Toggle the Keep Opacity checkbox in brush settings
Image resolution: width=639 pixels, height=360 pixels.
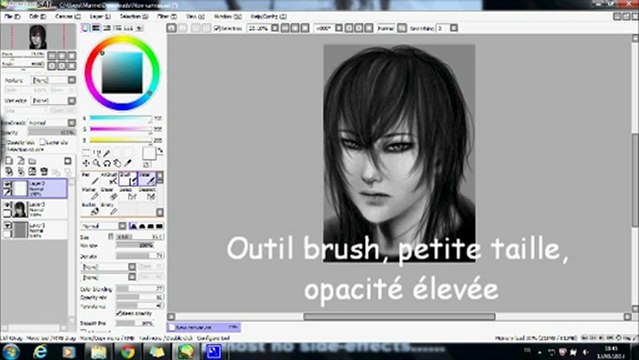[119, 313]
